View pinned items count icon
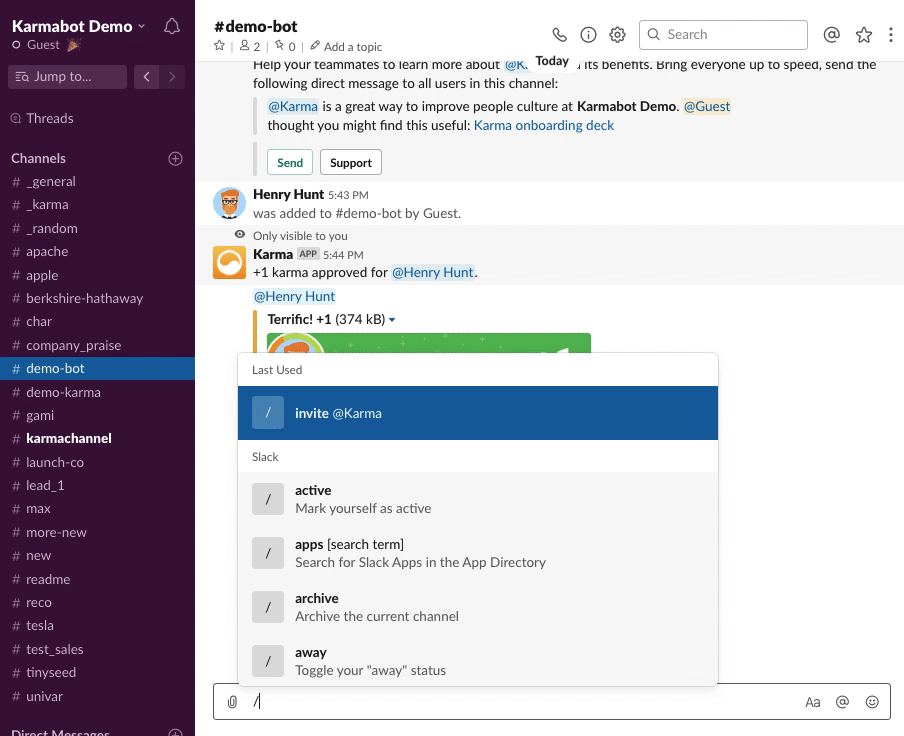 point(285,47)
